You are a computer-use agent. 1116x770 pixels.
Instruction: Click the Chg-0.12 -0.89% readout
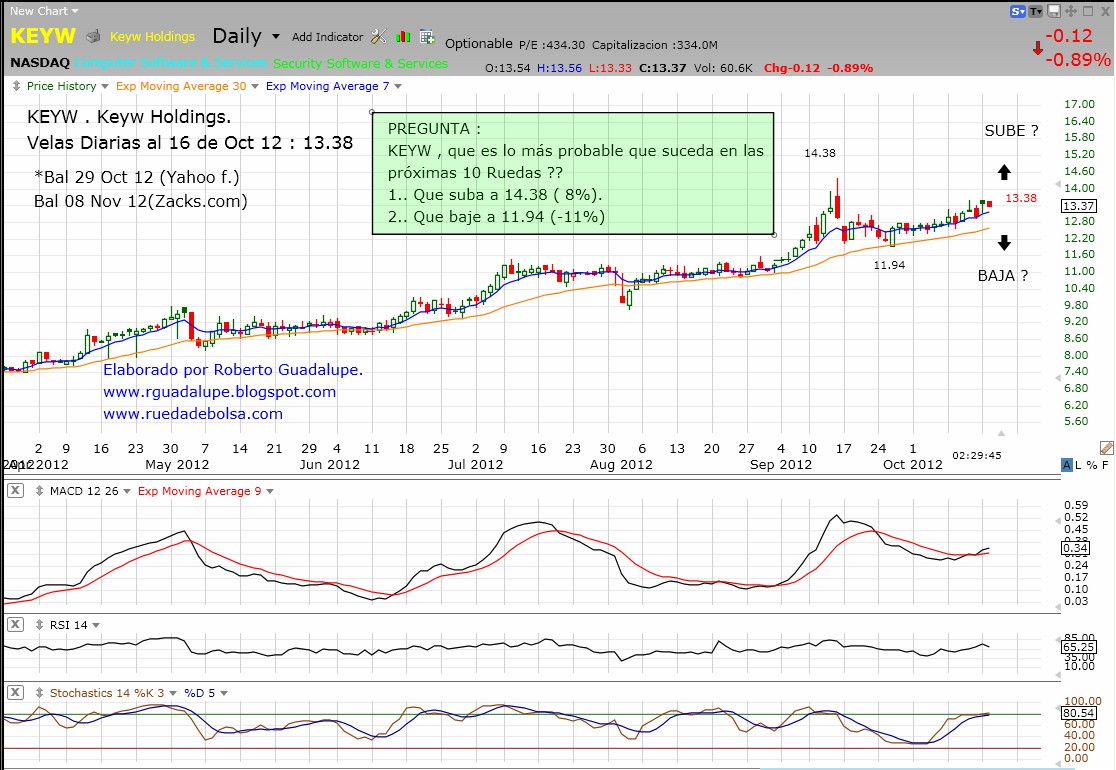[818, 68]
